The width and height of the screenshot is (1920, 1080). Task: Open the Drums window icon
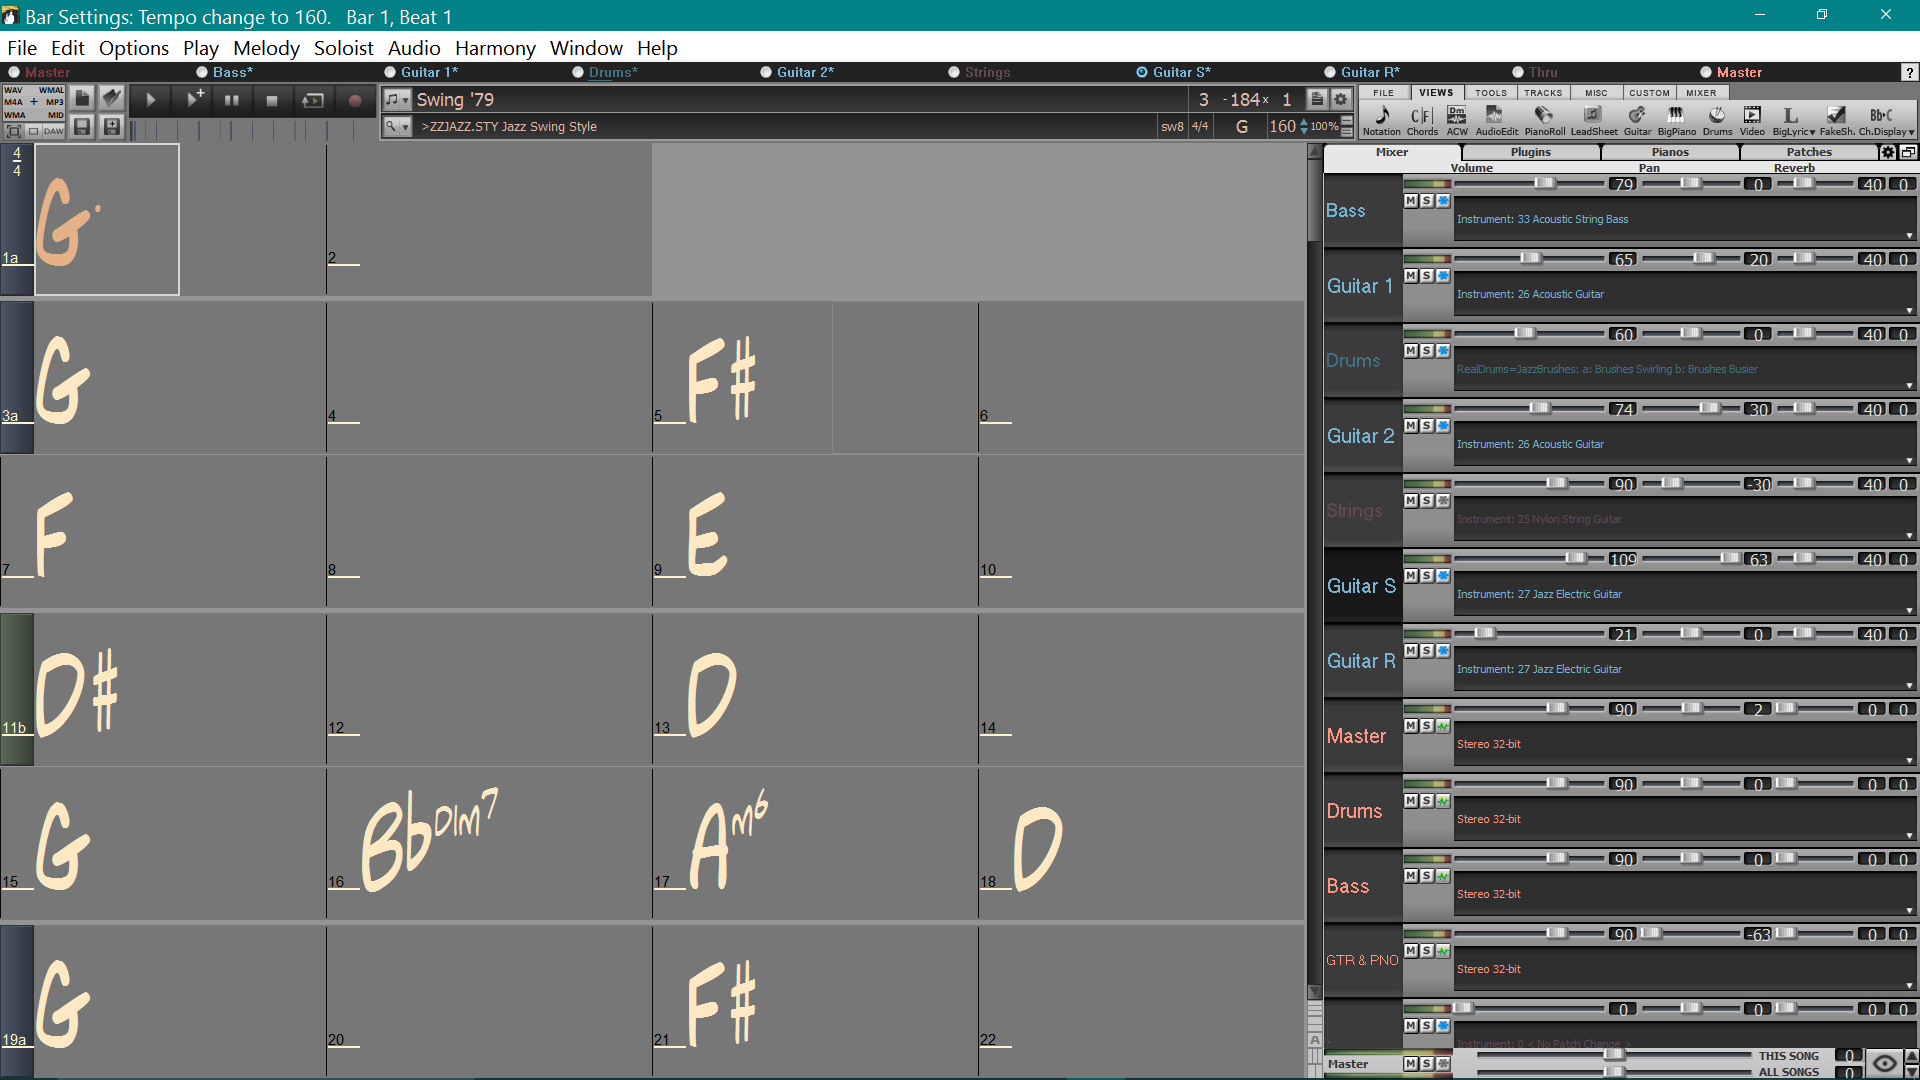[x=1717, y=120]
